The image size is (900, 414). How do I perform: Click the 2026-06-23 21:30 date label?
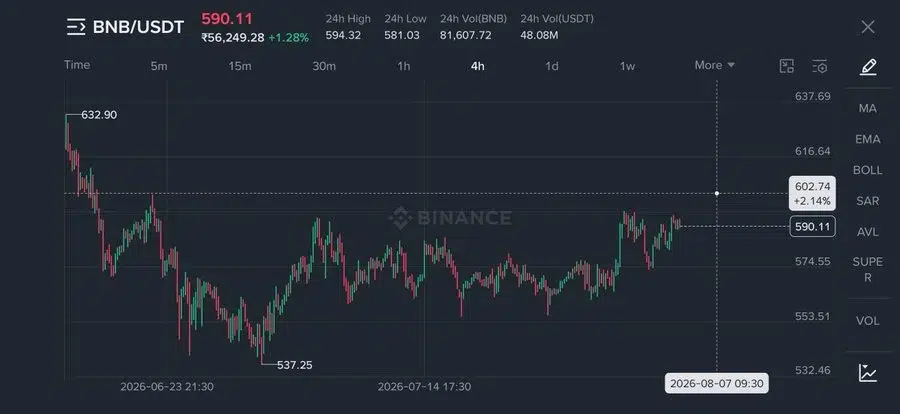[167, 387]
